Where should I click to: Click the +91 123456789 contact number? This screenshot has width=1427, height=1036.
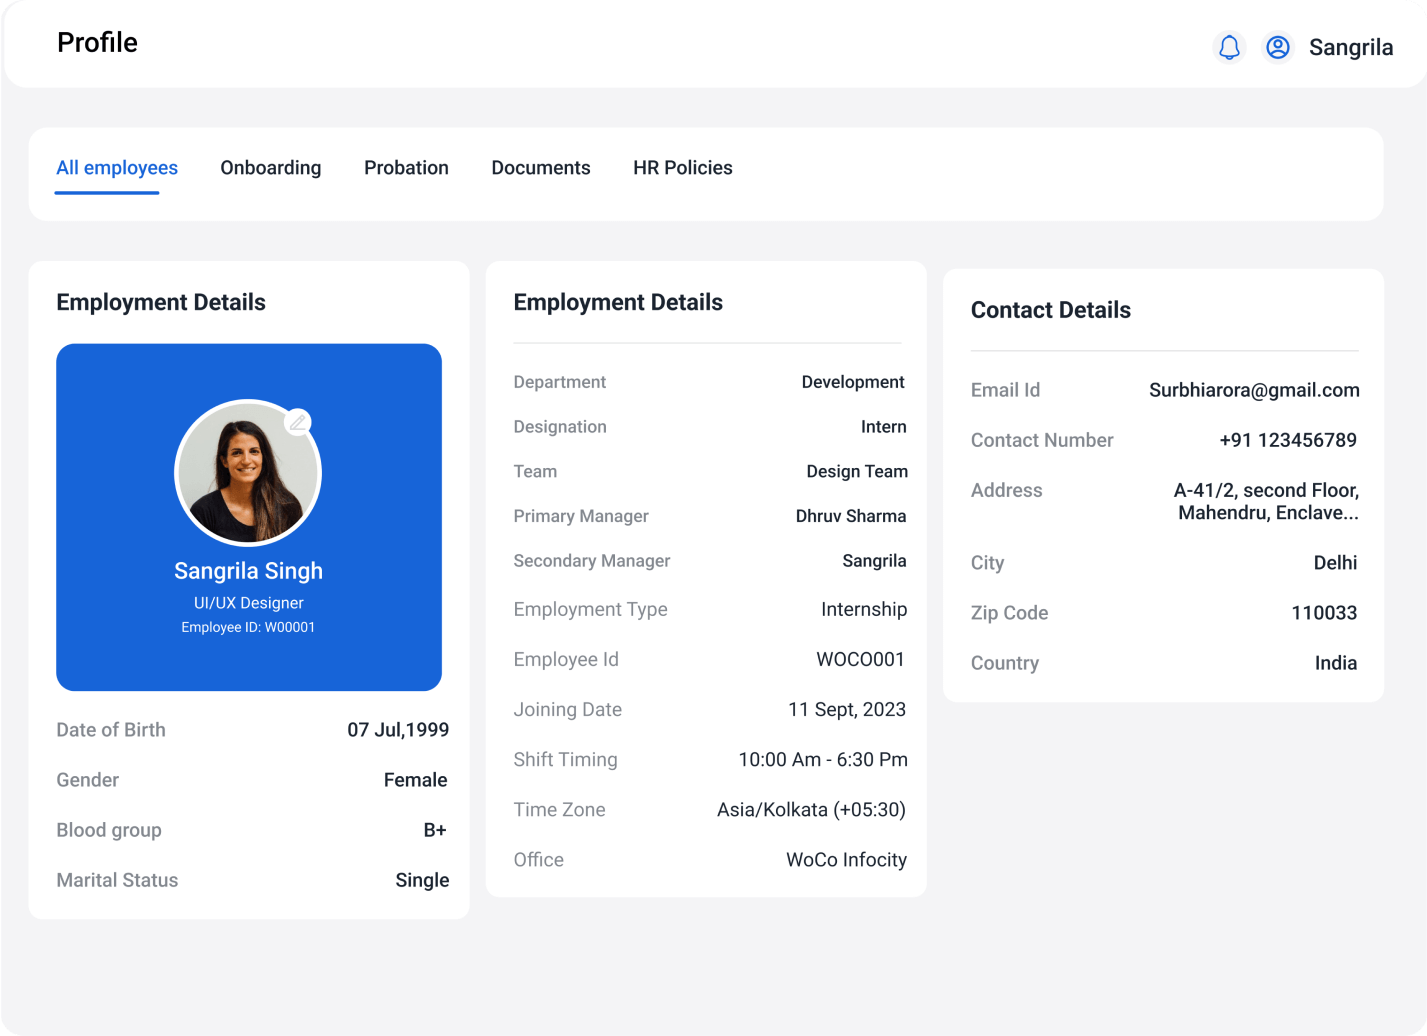pyautogui.click(x=1287, y=440)
